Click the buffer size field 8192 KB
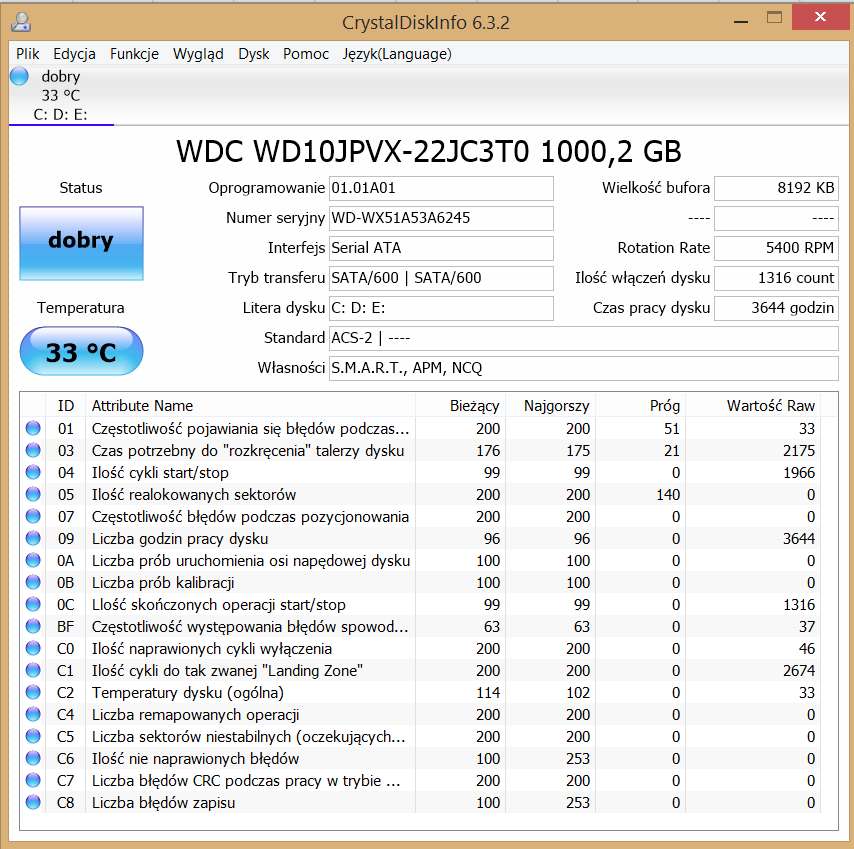 point(776,188)
